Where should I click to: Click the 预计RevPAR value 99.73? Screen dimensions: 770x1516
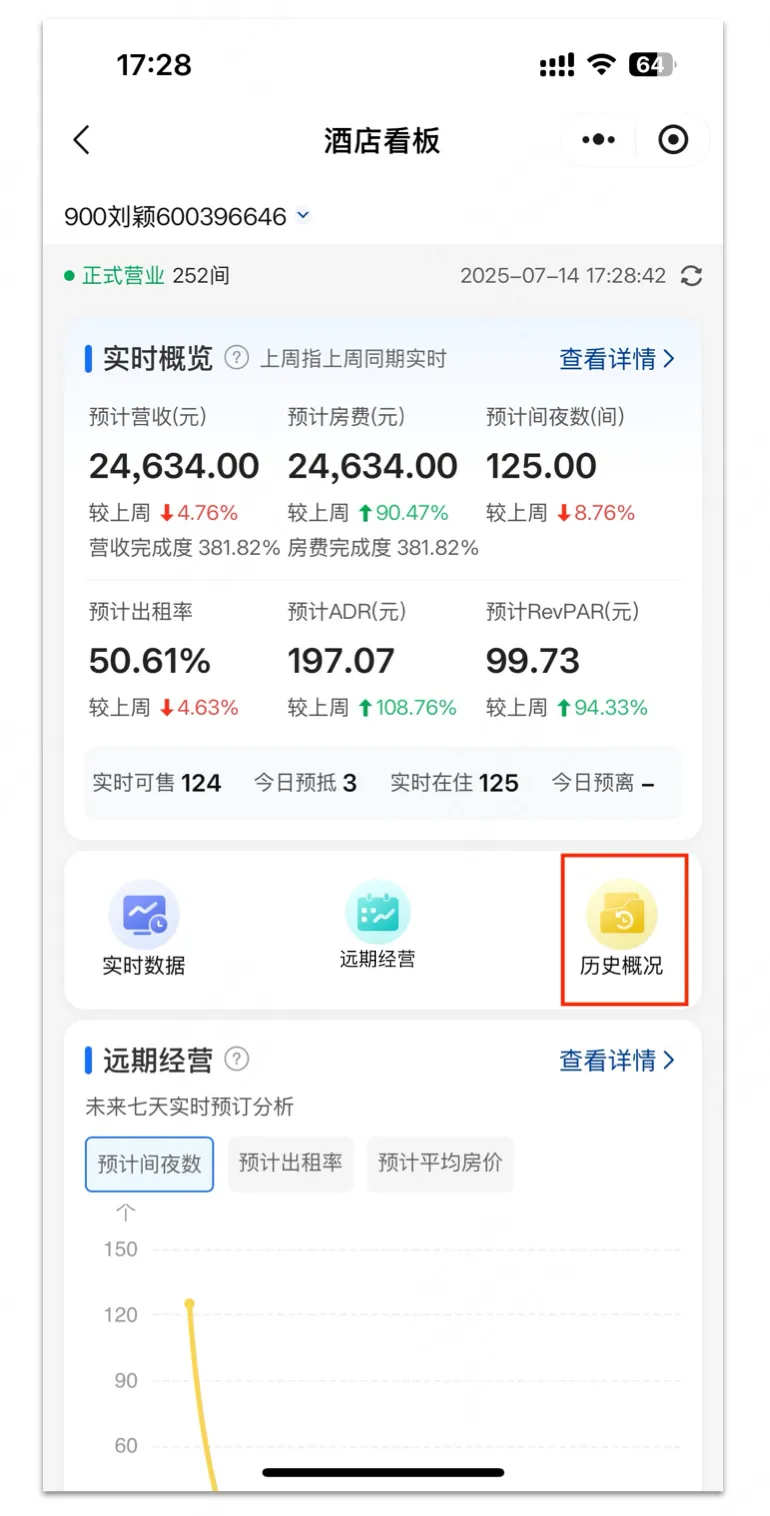click(x=533, y=661)
